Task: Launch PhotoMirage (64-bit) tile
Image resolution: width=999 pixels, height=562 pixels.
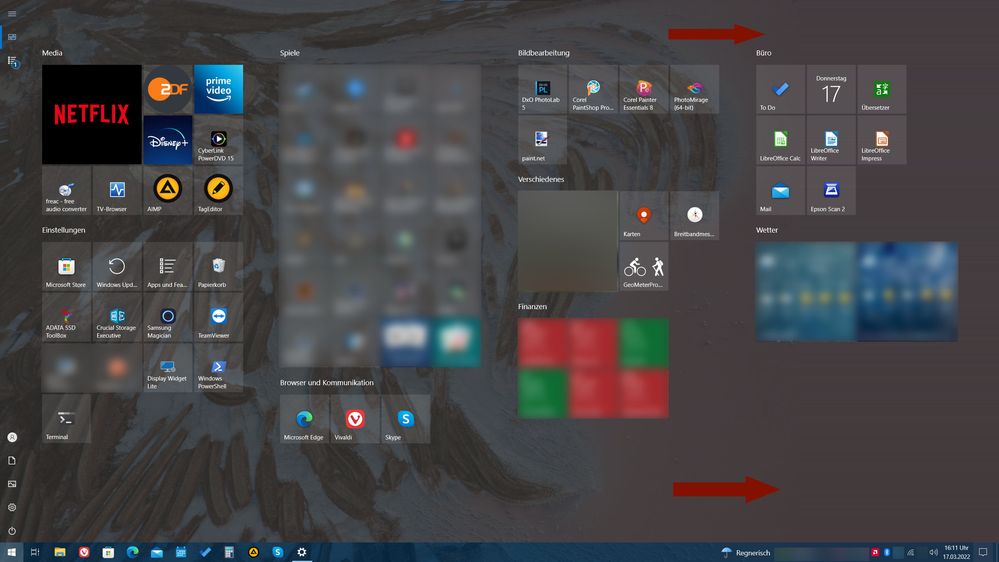Action: click(694, 89)
